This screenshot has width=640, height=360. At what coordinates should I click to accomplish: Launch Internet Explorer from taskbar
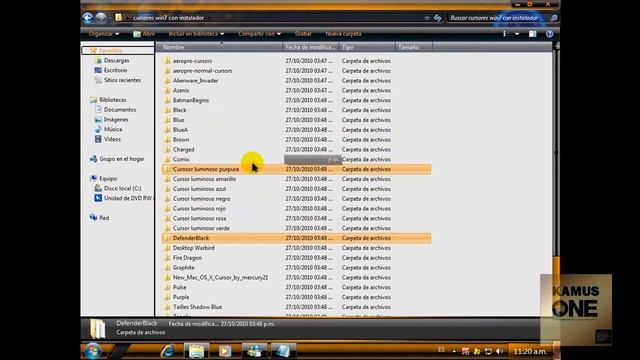pos(167,351)
